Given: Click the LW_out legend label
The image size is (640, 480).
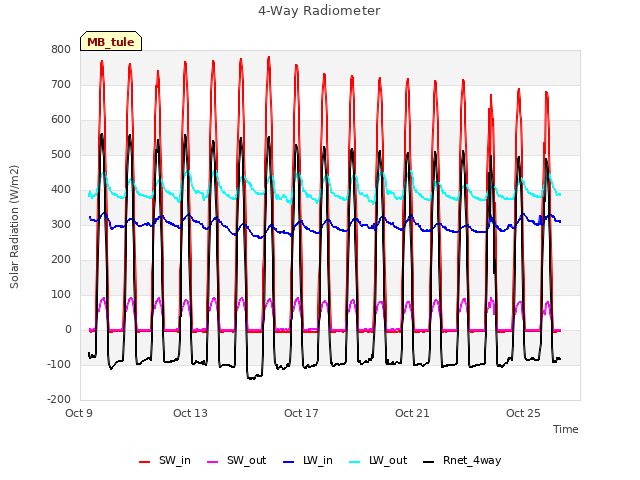Looking at the screenshot, I should tap(388, 460).
